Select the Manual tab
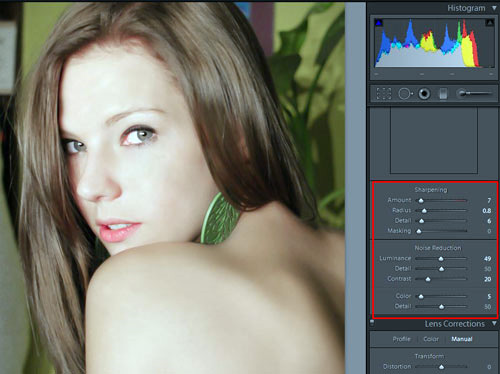 click(462, 339)
